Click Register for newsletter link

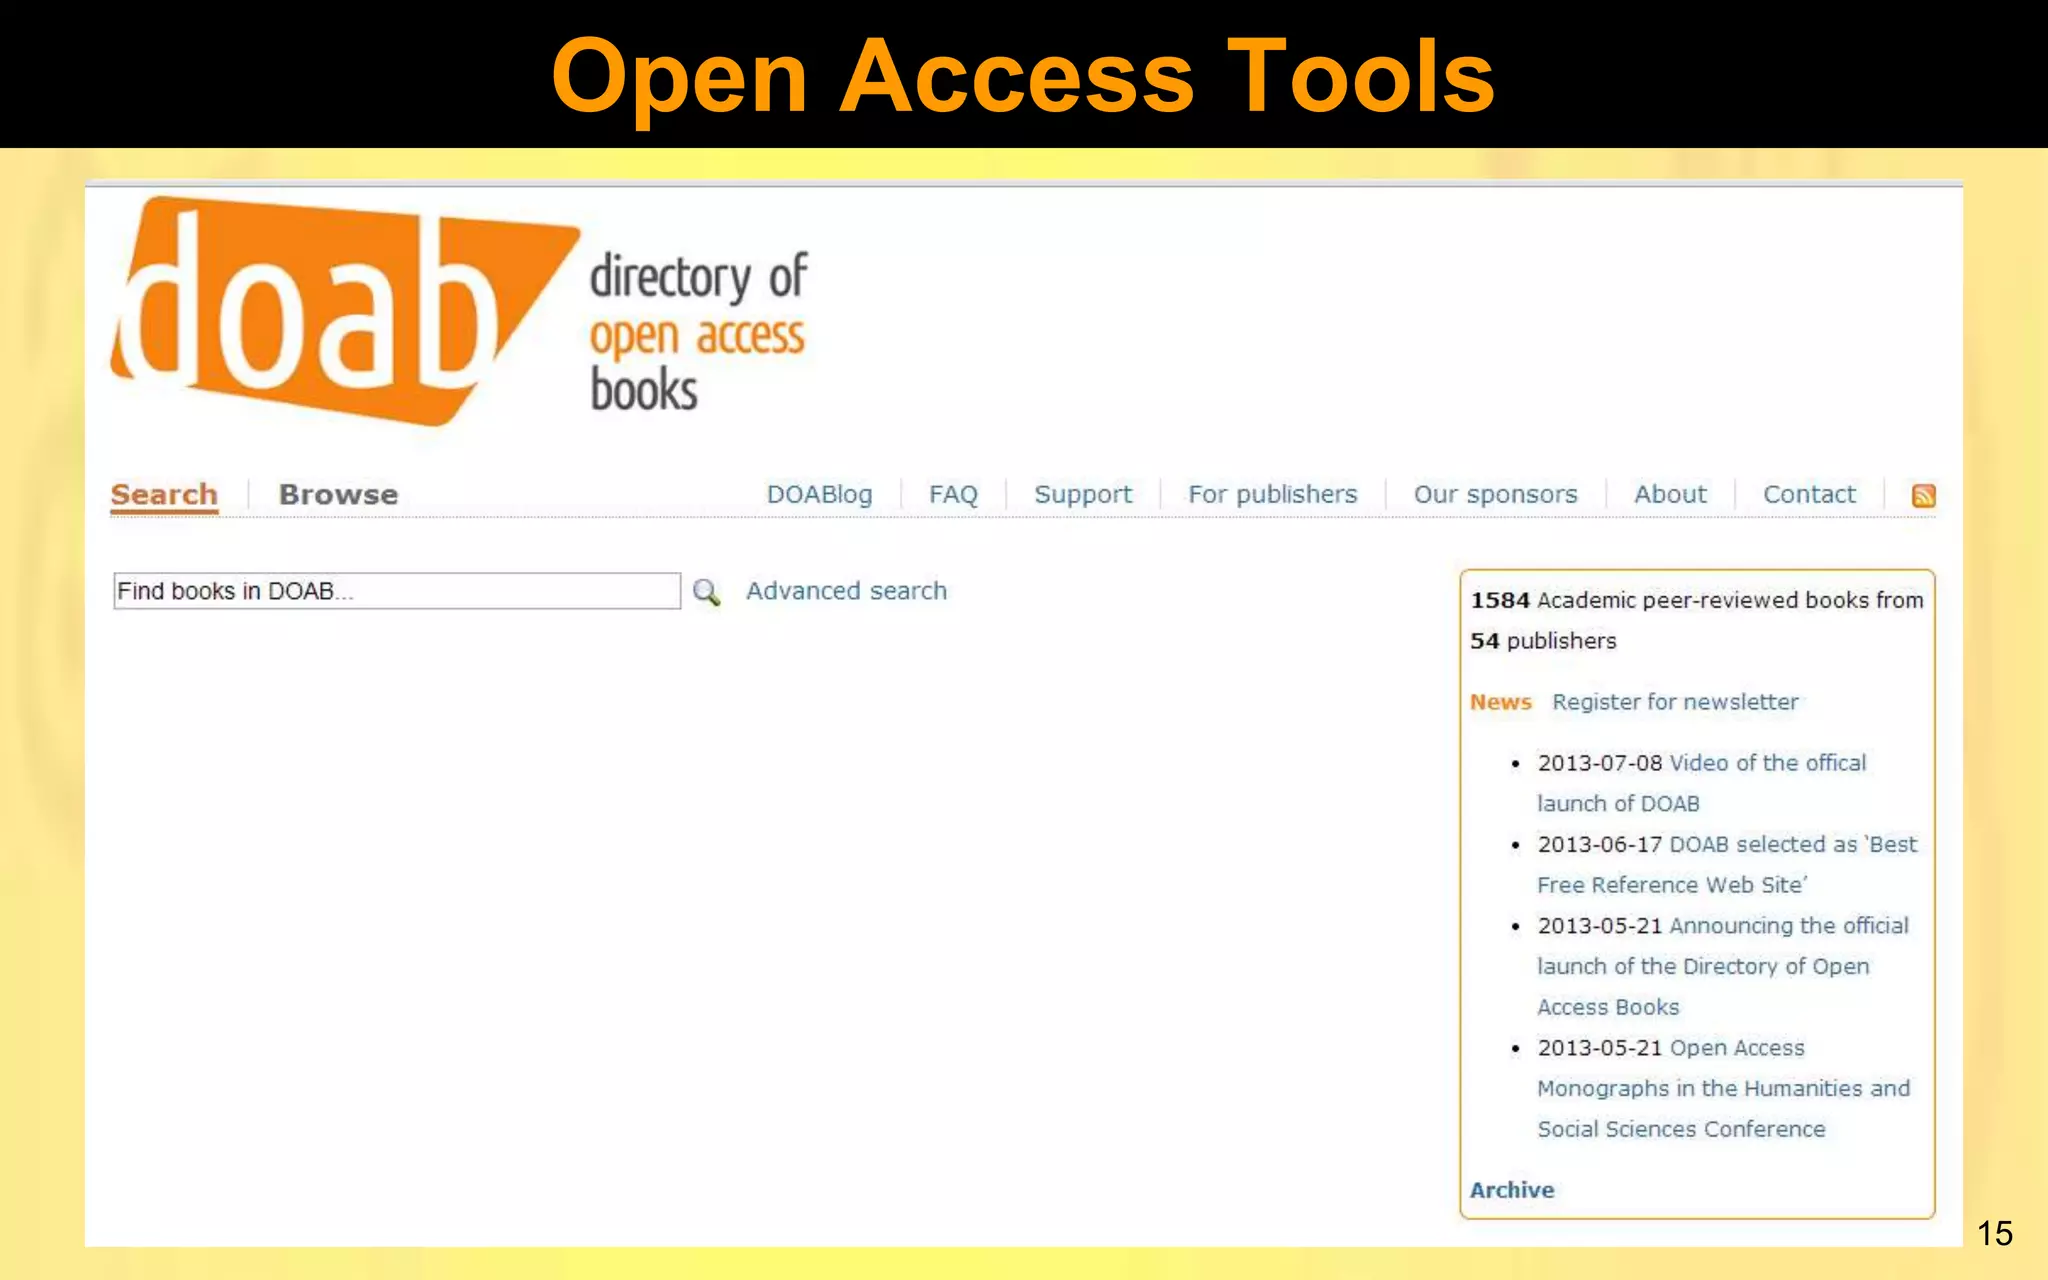(1675, 702)
